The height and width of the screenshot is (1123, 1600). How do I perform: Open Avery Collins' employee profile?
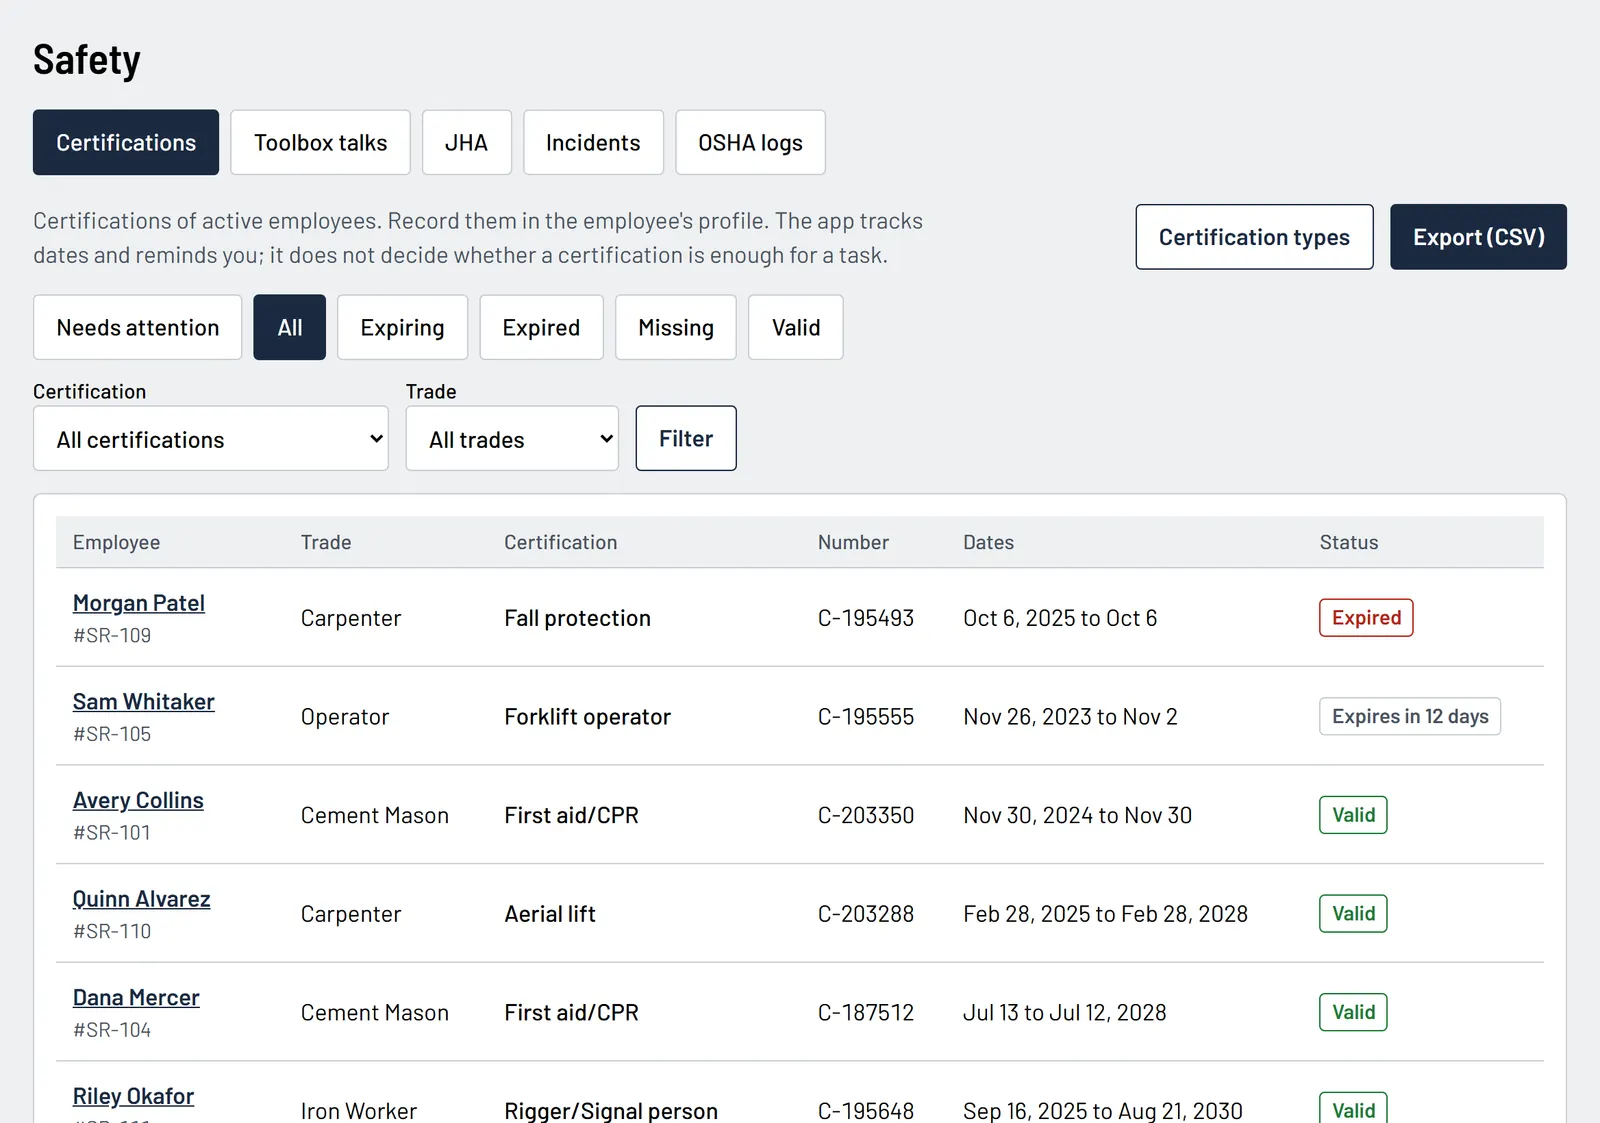pos(138,800)
